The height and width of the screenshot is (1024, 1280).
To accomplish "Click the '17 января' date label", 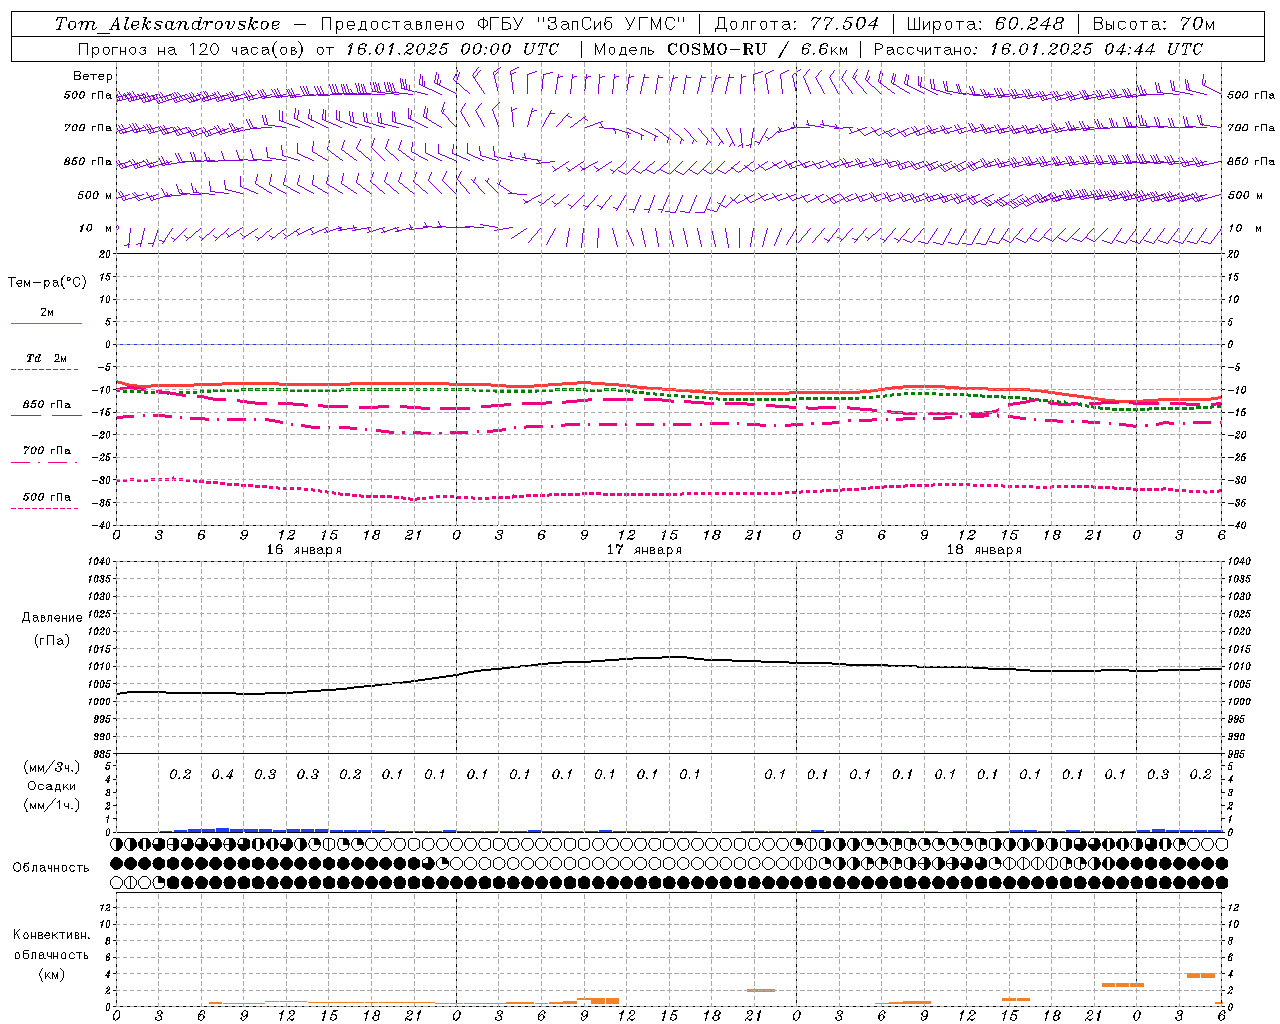I will [644, 550].
